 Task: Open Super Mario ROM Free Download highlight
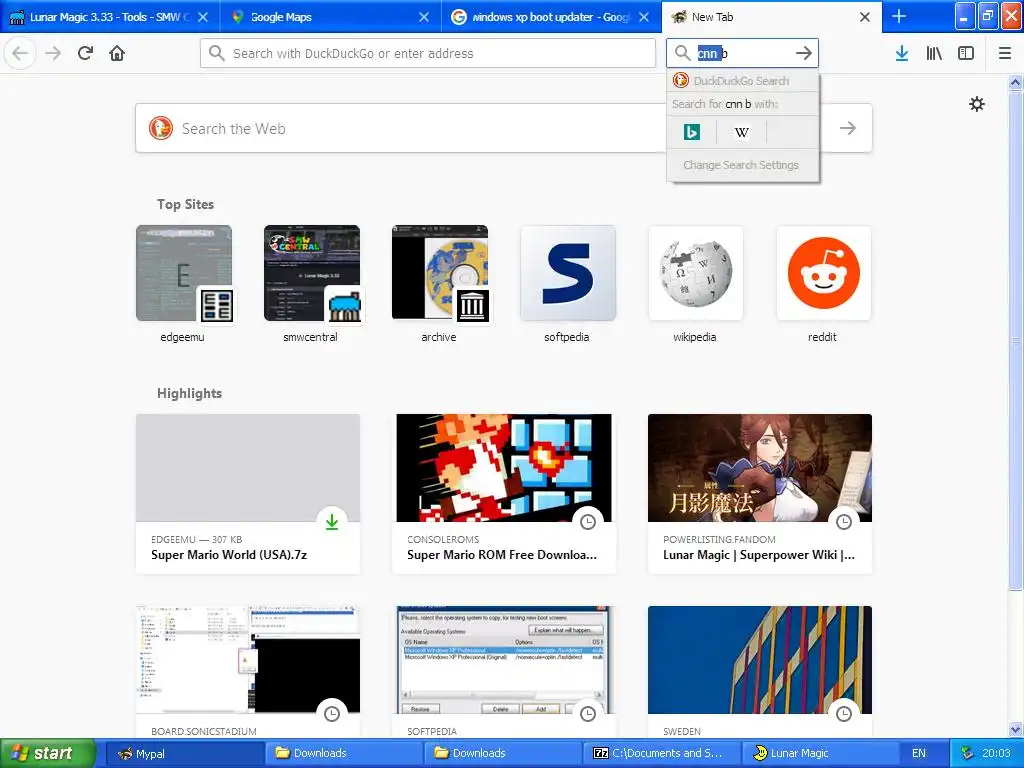[x=504, y=494]
